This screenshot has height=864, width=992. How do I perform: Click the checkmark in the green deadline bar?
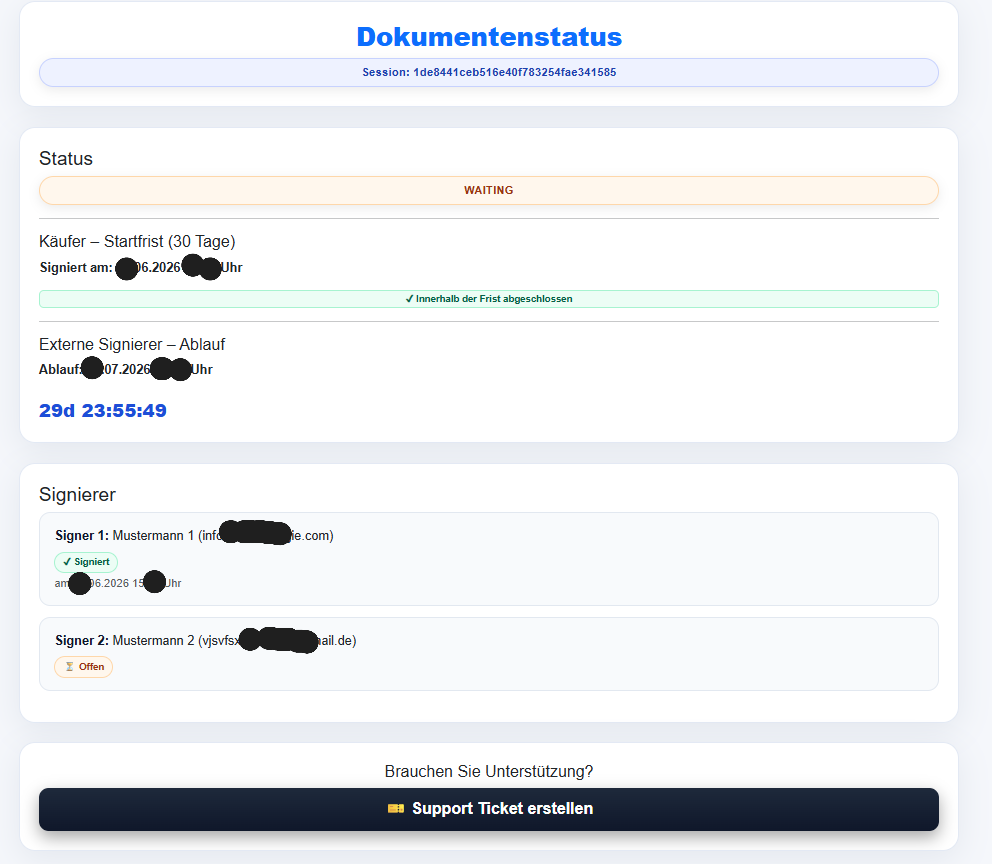[409, 299]
